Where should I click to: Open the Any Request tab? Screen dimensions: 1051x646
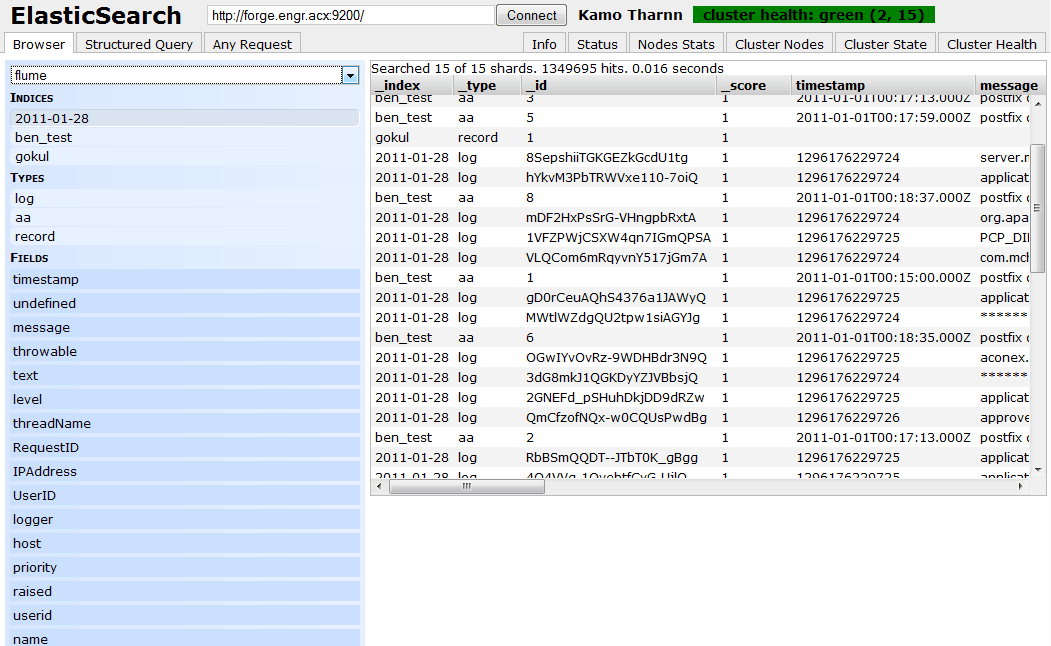pos(251,44)
